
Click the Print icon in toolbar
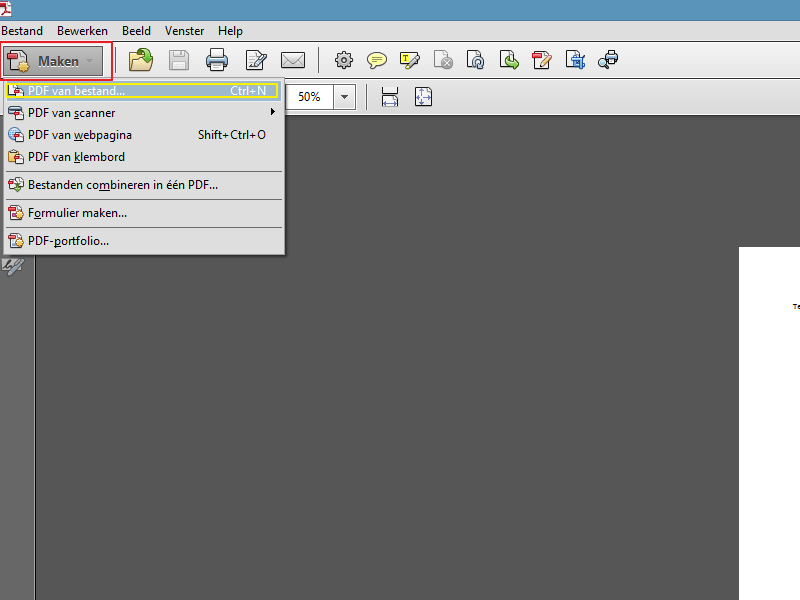[217, 60]
